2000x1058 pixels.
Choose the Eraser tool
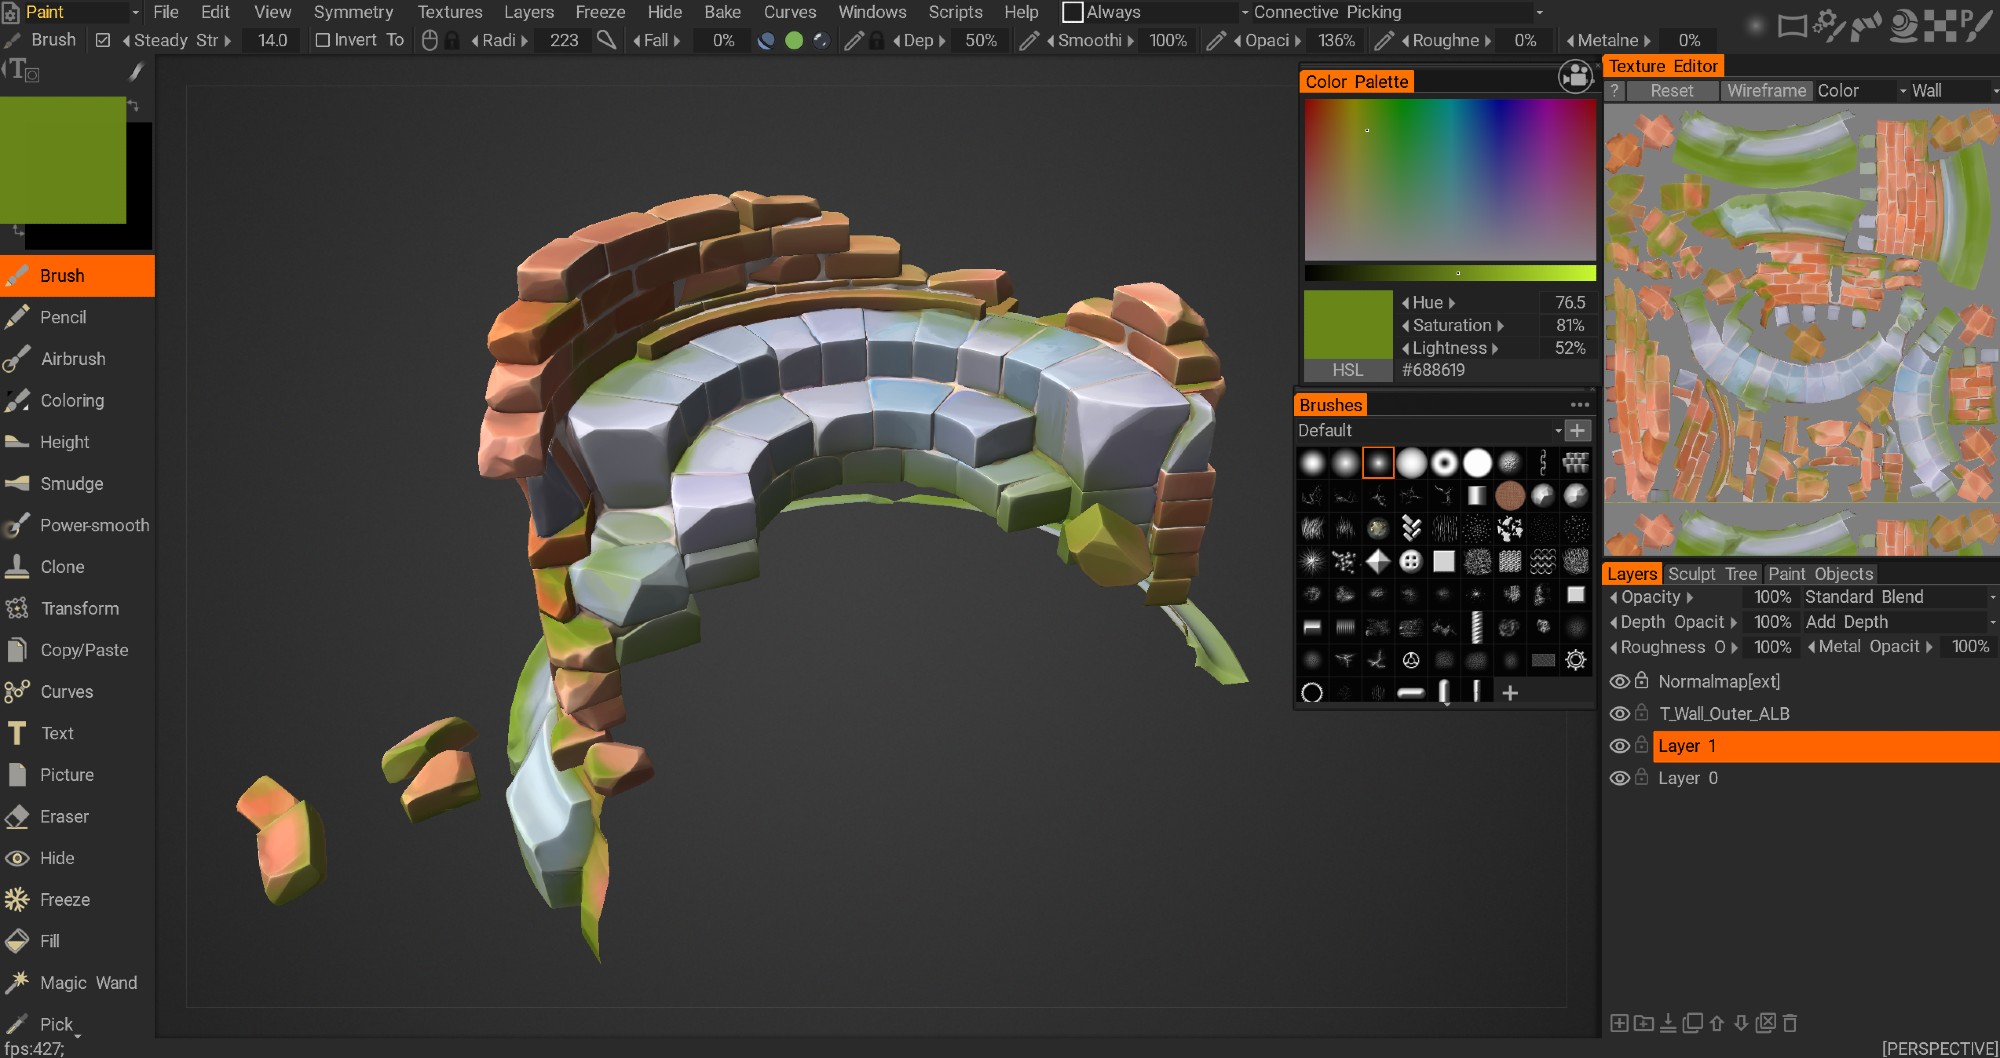(x=64, y=817)
